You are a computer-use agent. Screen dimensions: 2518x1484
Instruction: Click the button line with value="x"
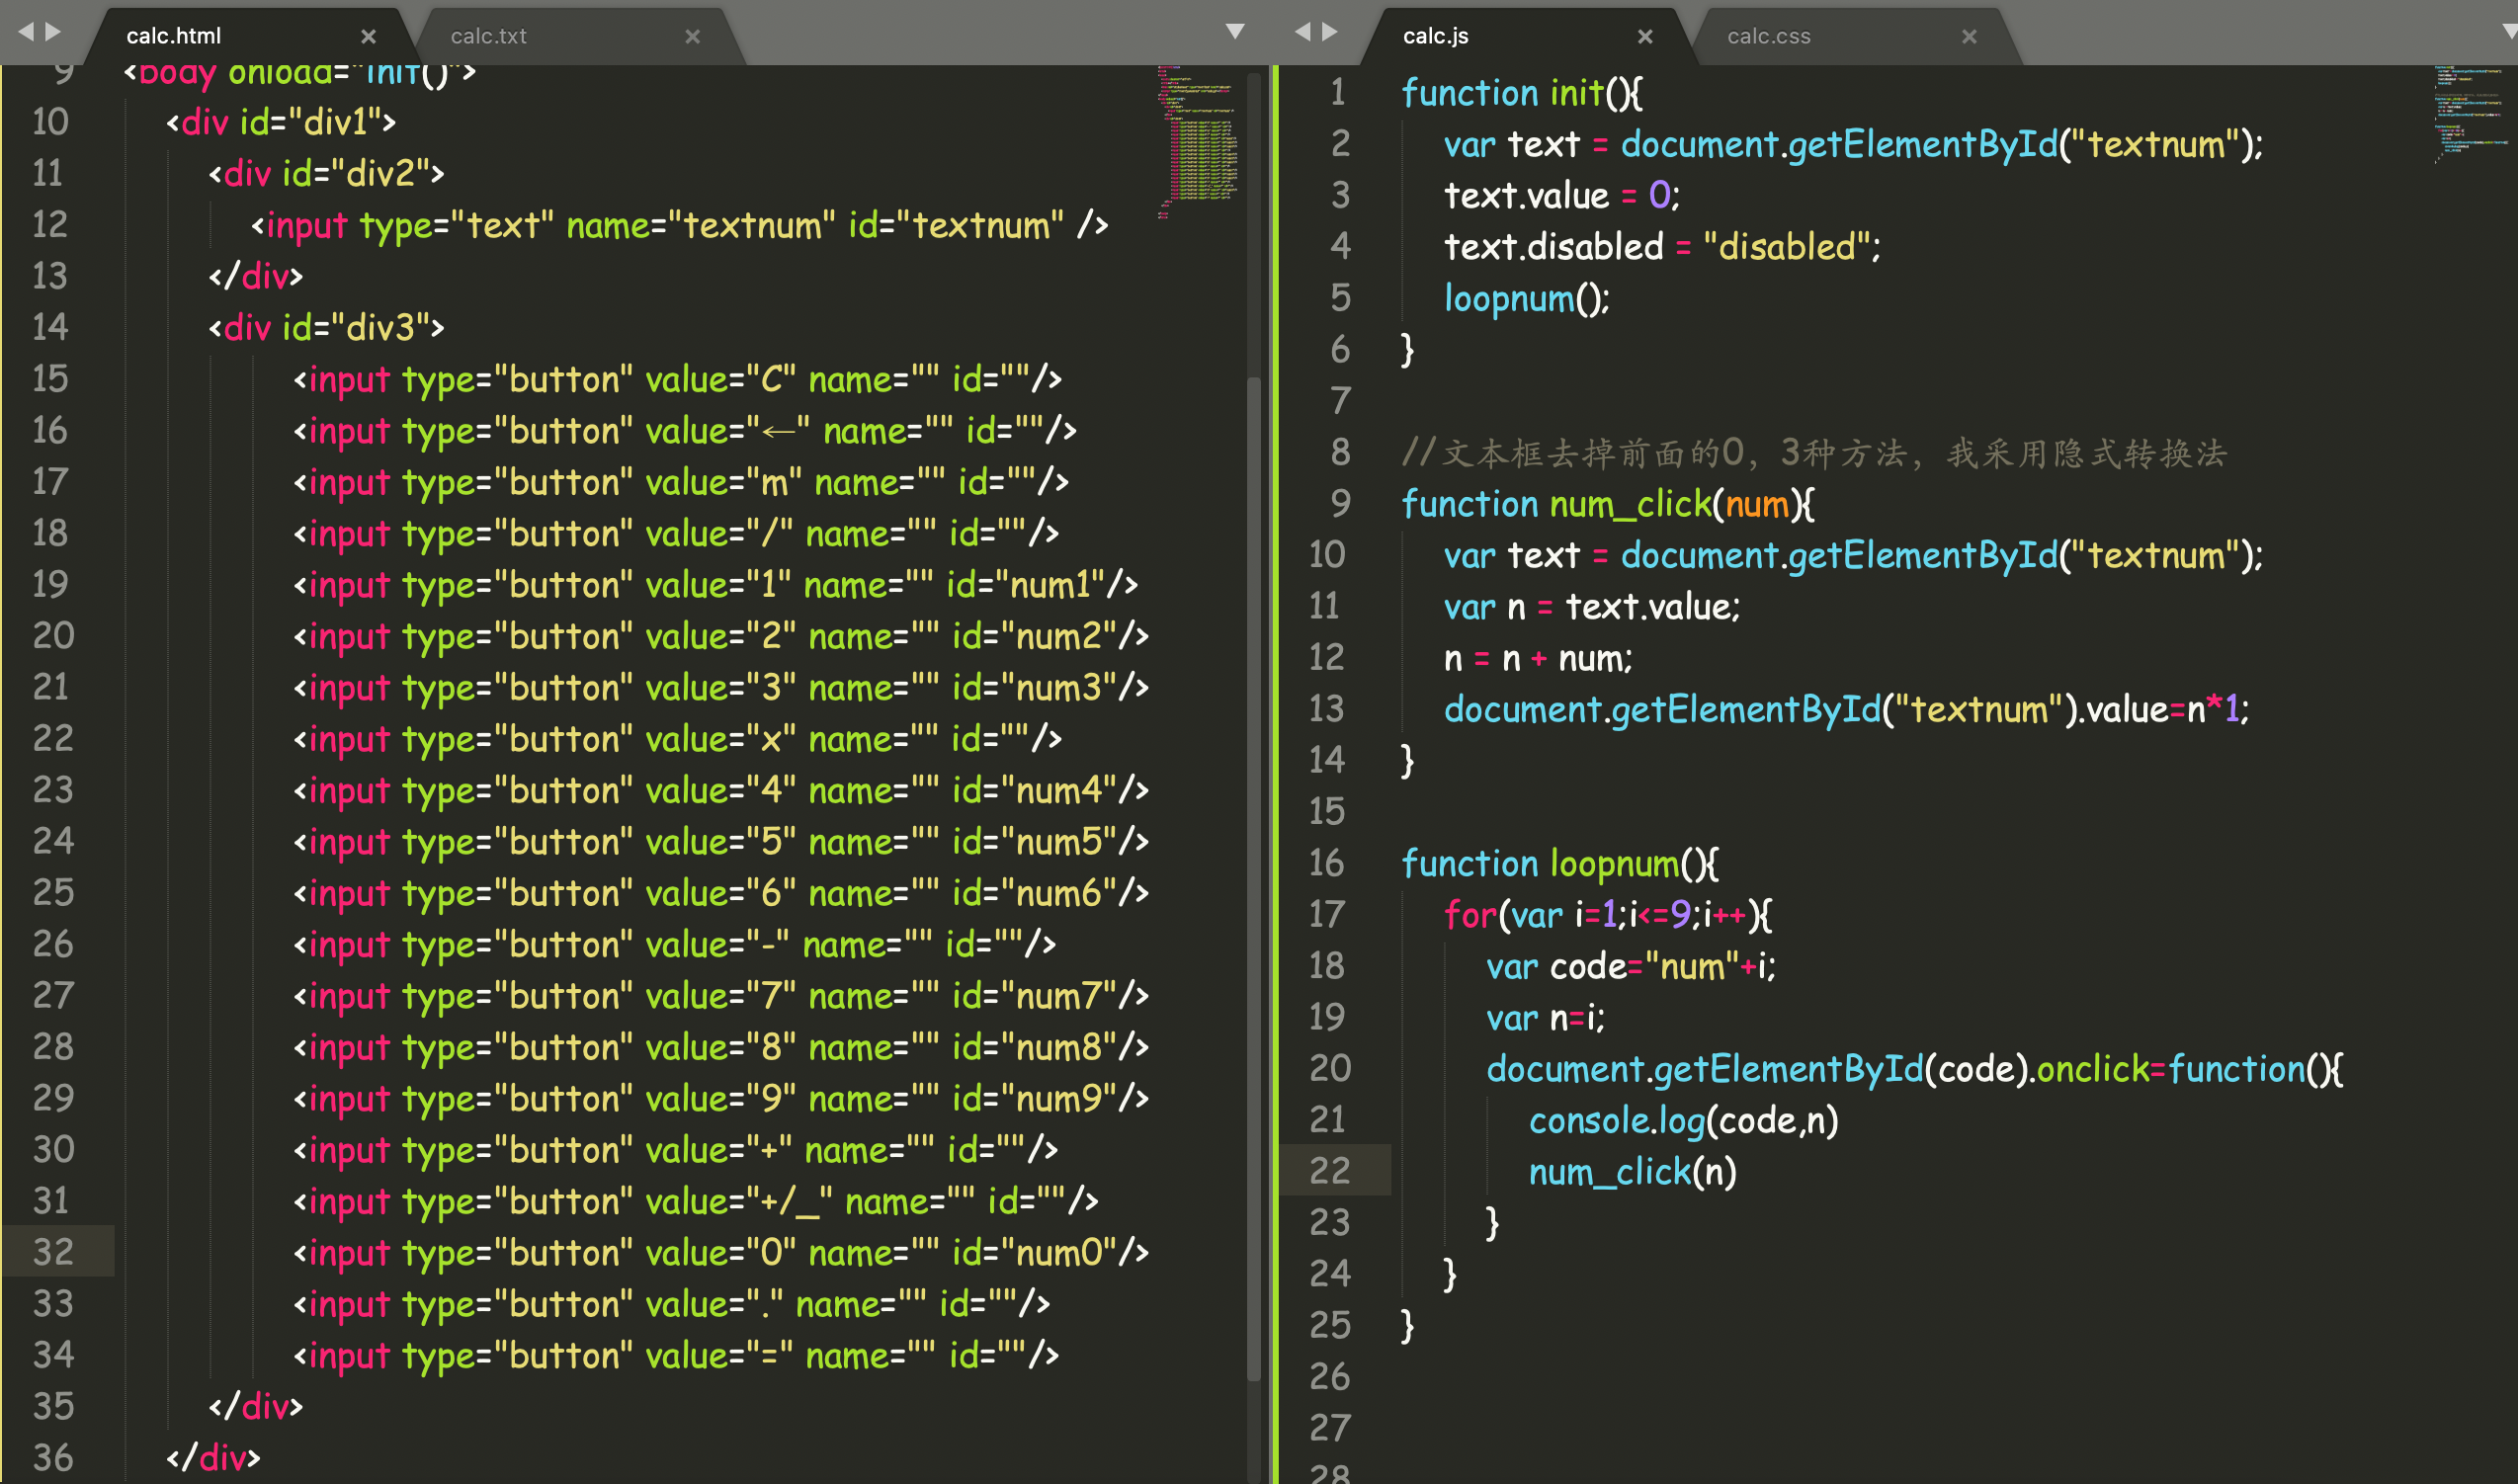coord(677,739)
